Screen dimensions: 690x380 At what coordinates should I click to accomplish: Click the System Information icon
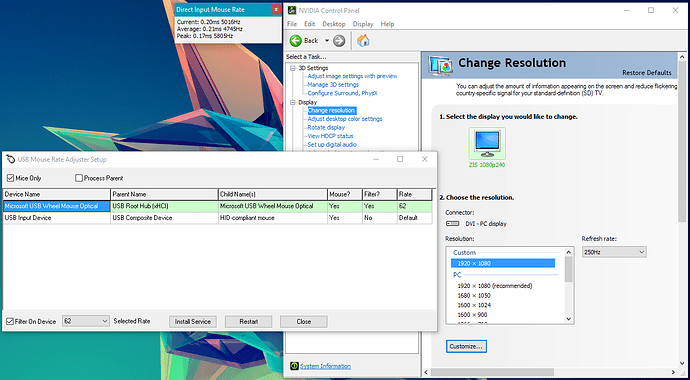point(294,366)
